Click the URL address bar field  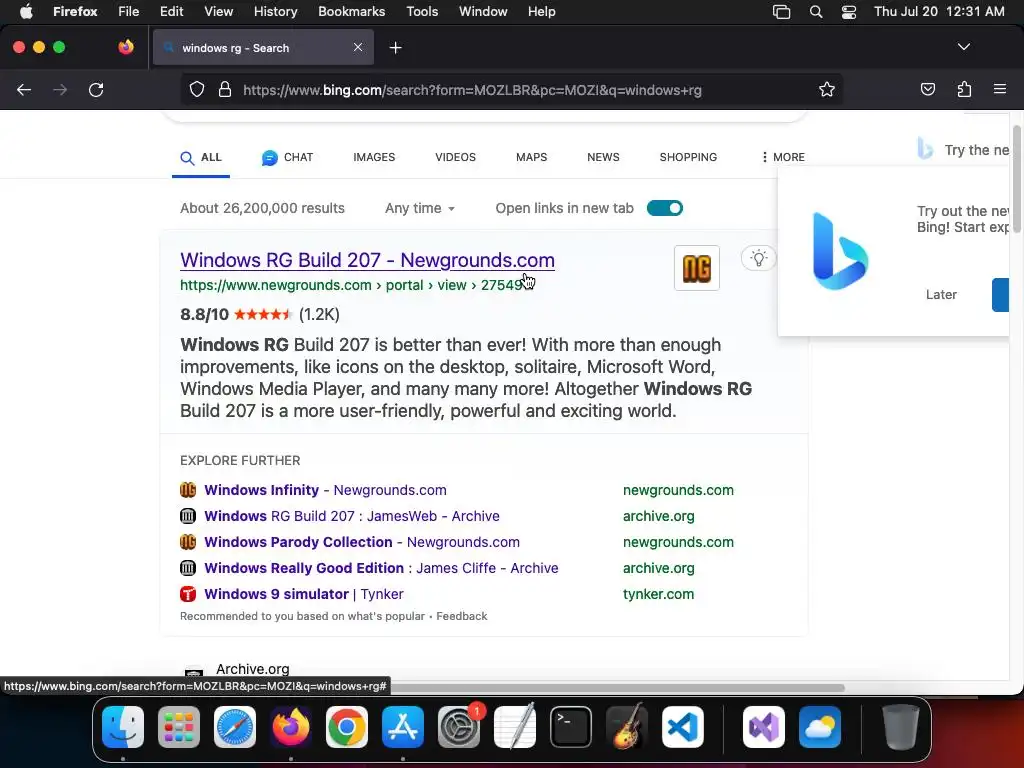[x=512, y=90]
